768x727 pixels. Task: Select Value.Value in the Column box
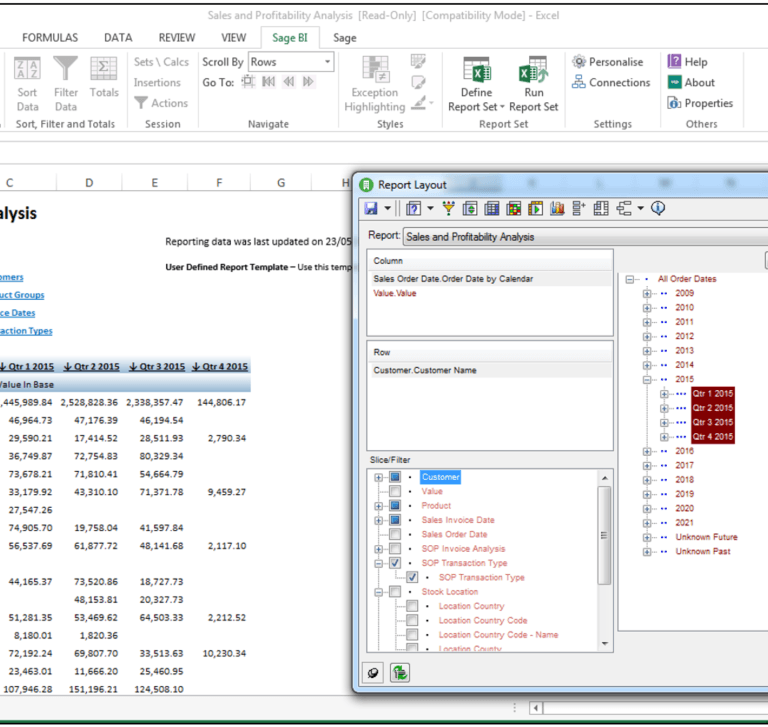395,293
